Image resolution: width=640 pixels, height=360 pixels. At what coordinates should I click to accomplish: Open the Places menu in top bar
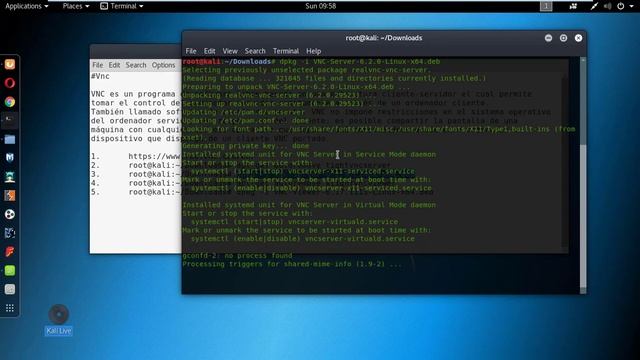click(76, 6)
